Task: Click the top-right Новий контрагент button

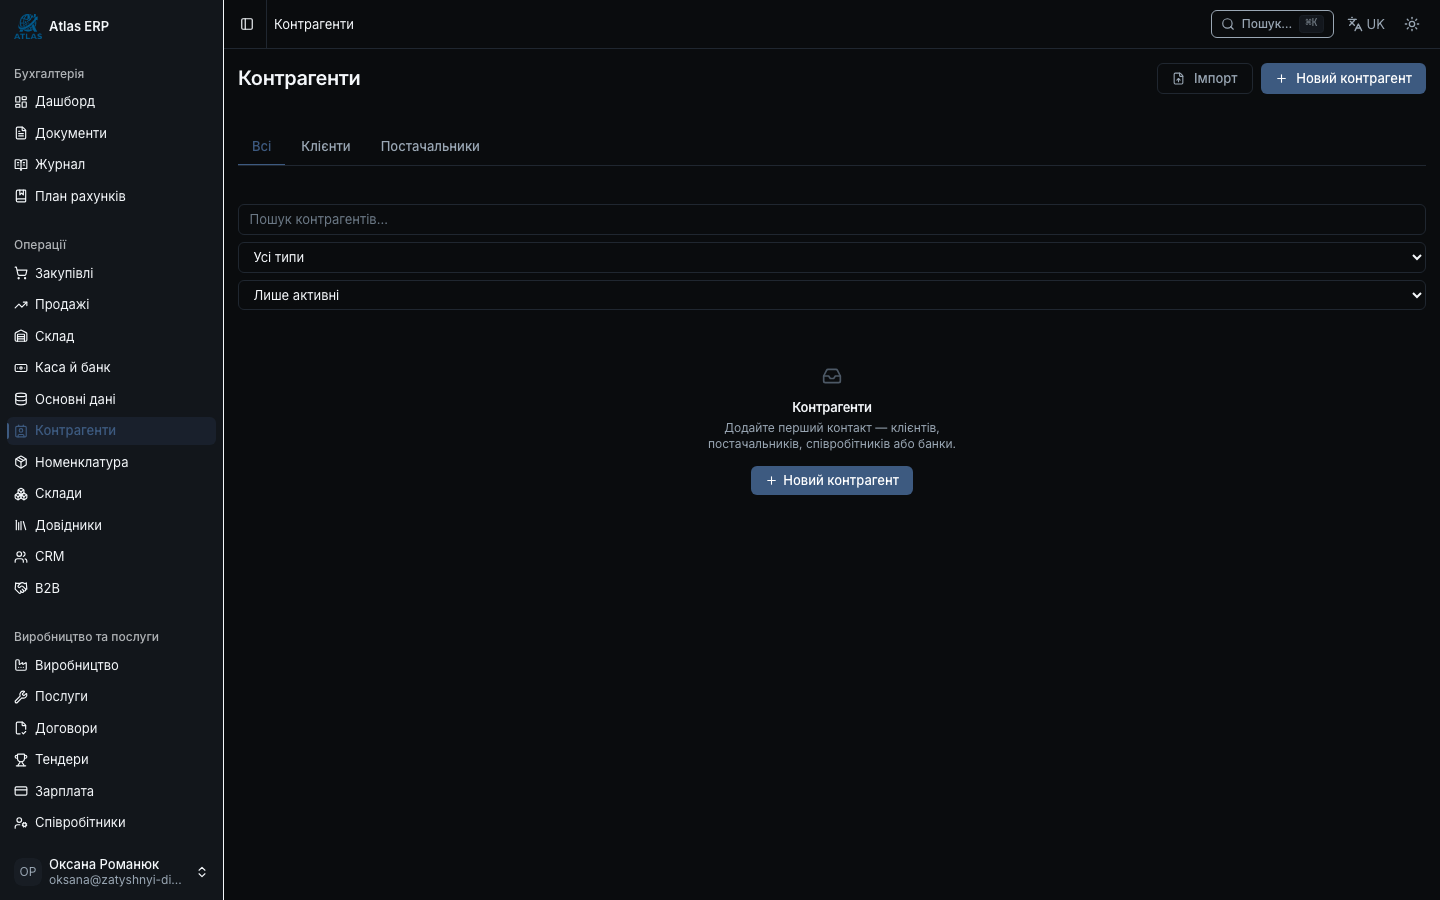Action: (x=1343, y=78)
